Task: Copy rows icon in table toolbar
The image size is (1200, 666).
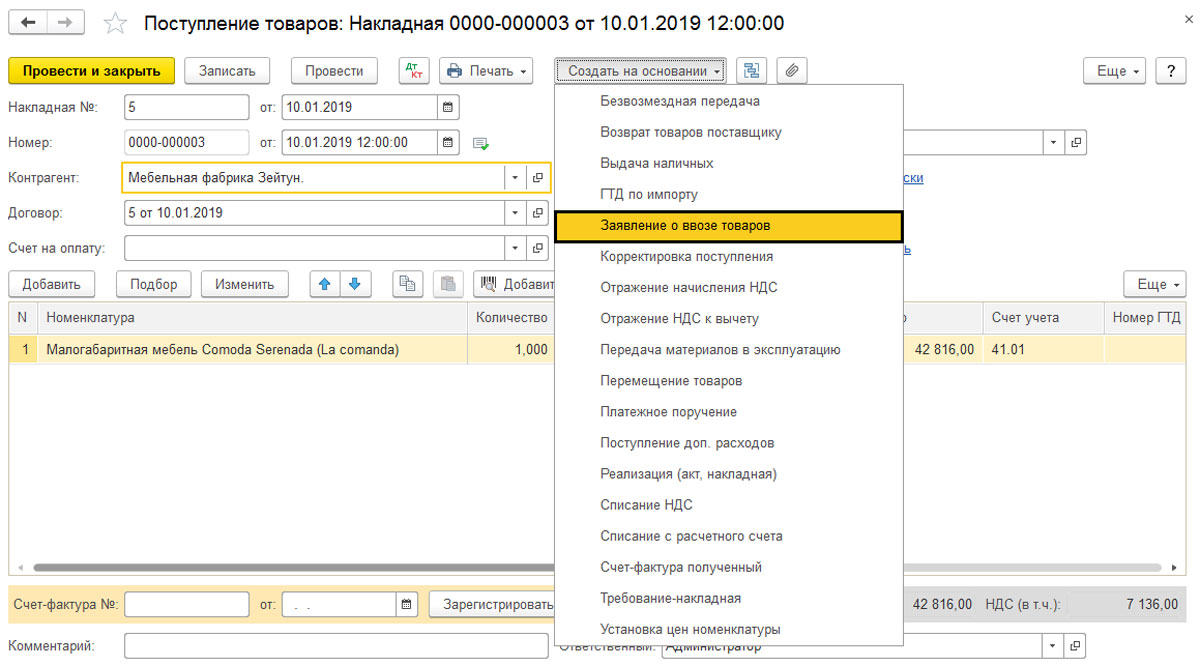Action: pyautogui.click(x=407, y=284)
